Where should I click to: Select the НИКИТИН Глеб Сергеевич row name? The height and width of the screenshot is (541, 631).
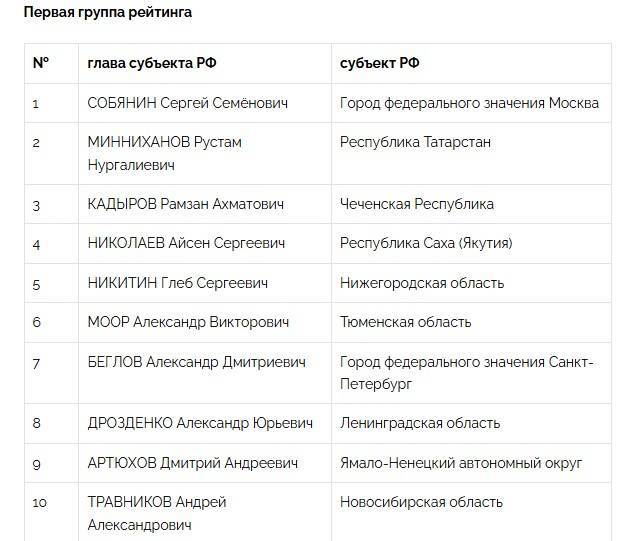coord(178,283)
